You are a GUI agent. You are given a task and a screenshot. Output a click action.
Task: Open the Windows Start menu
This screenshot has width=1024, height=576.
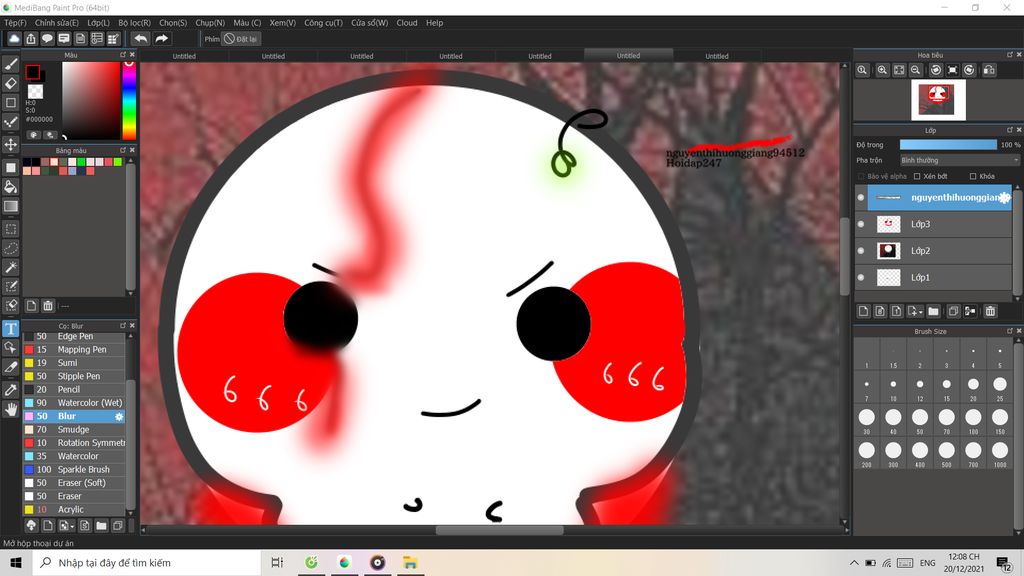coord(16,562)
